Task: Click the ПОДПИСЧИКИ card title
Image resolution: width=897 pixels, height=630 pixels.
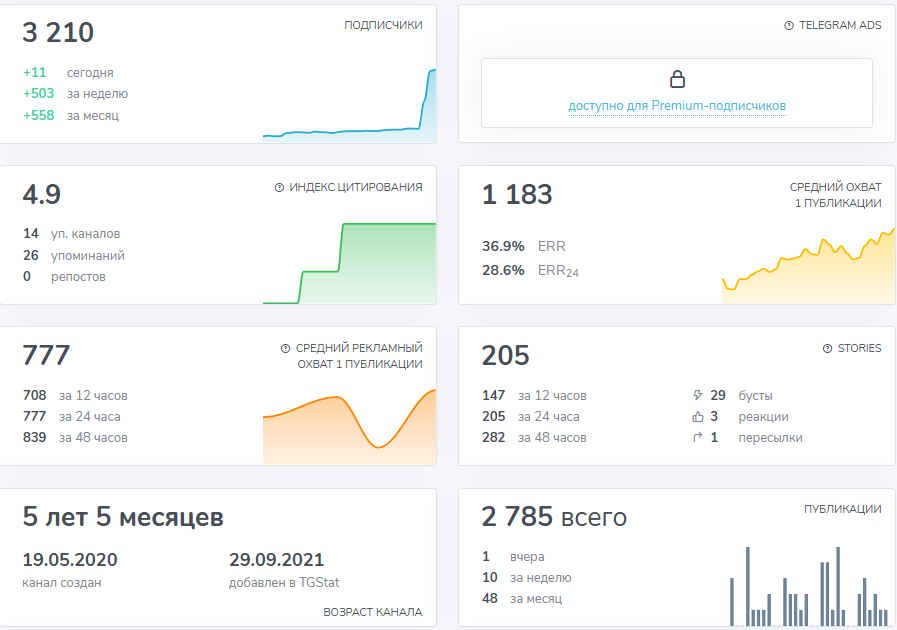Action: 383,26
